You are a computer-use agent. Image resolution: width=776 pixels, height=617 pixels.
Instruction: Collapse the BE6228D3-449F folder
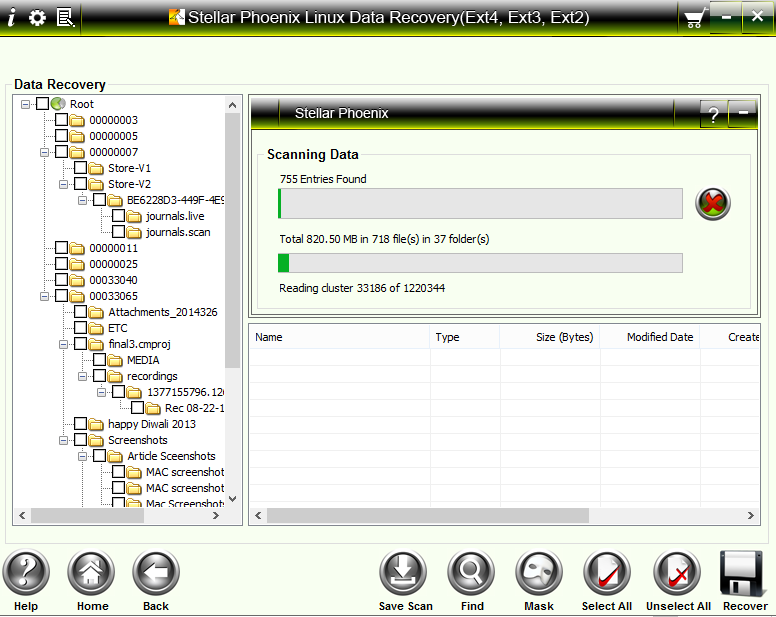(x=83, y=200)
